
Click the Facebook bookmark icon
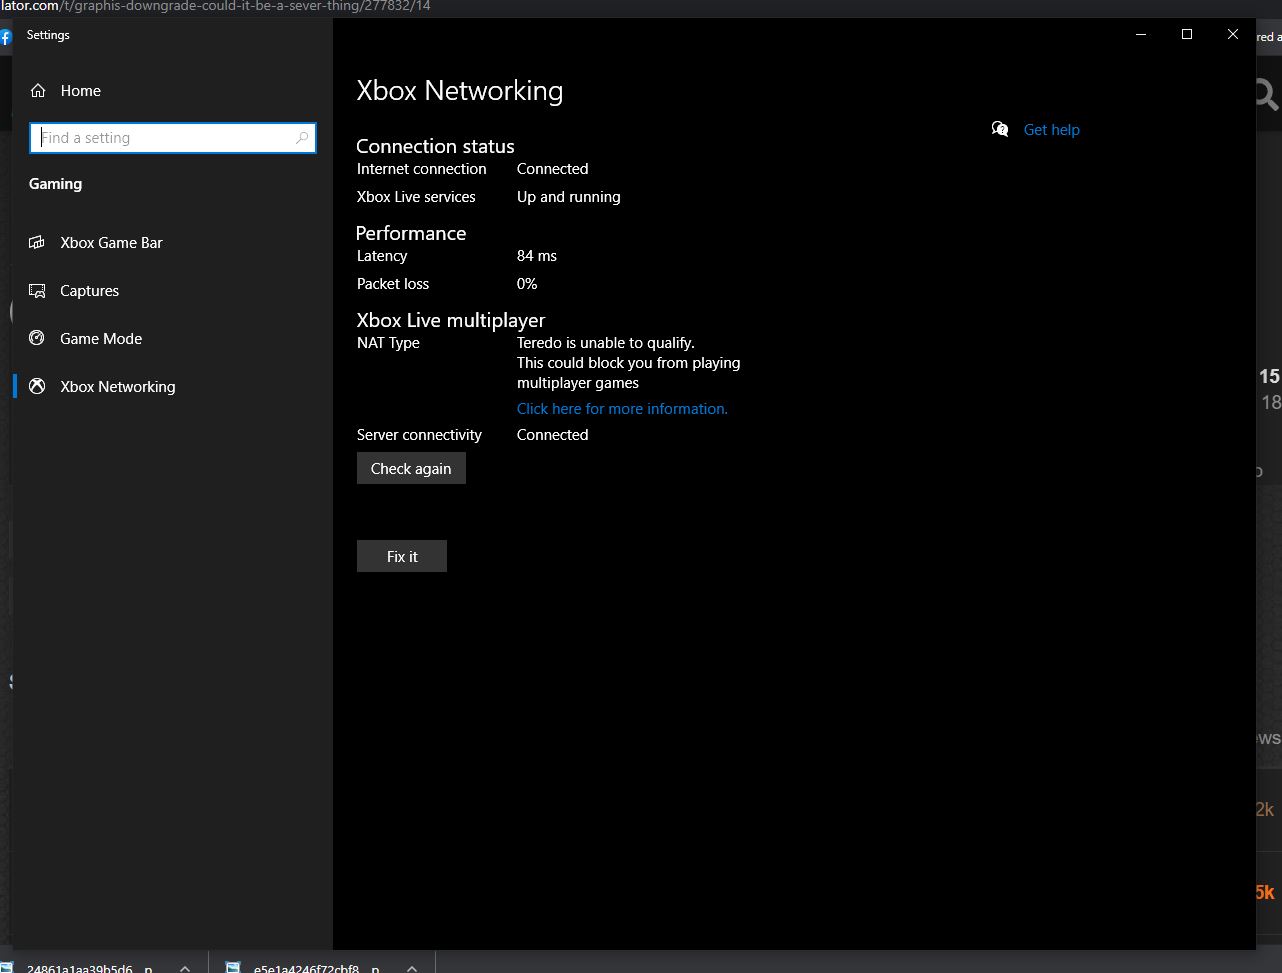(5, 38)
